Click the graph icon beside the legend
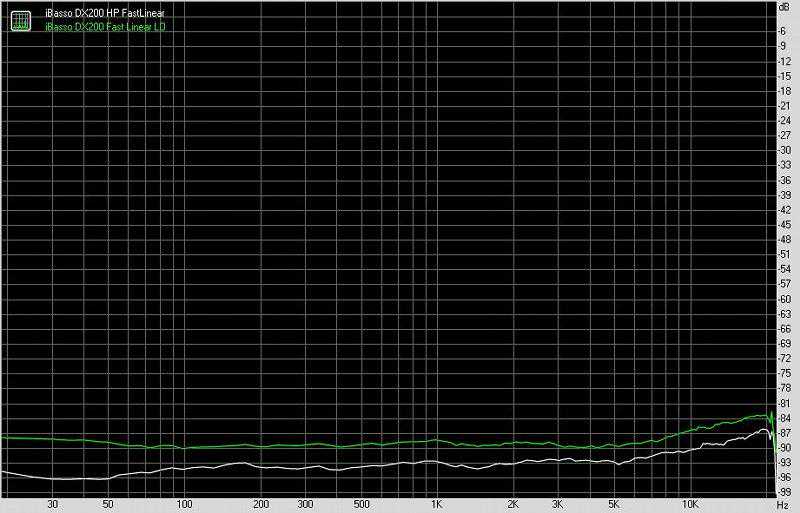The image size is (800, 513). click(19, 21)
